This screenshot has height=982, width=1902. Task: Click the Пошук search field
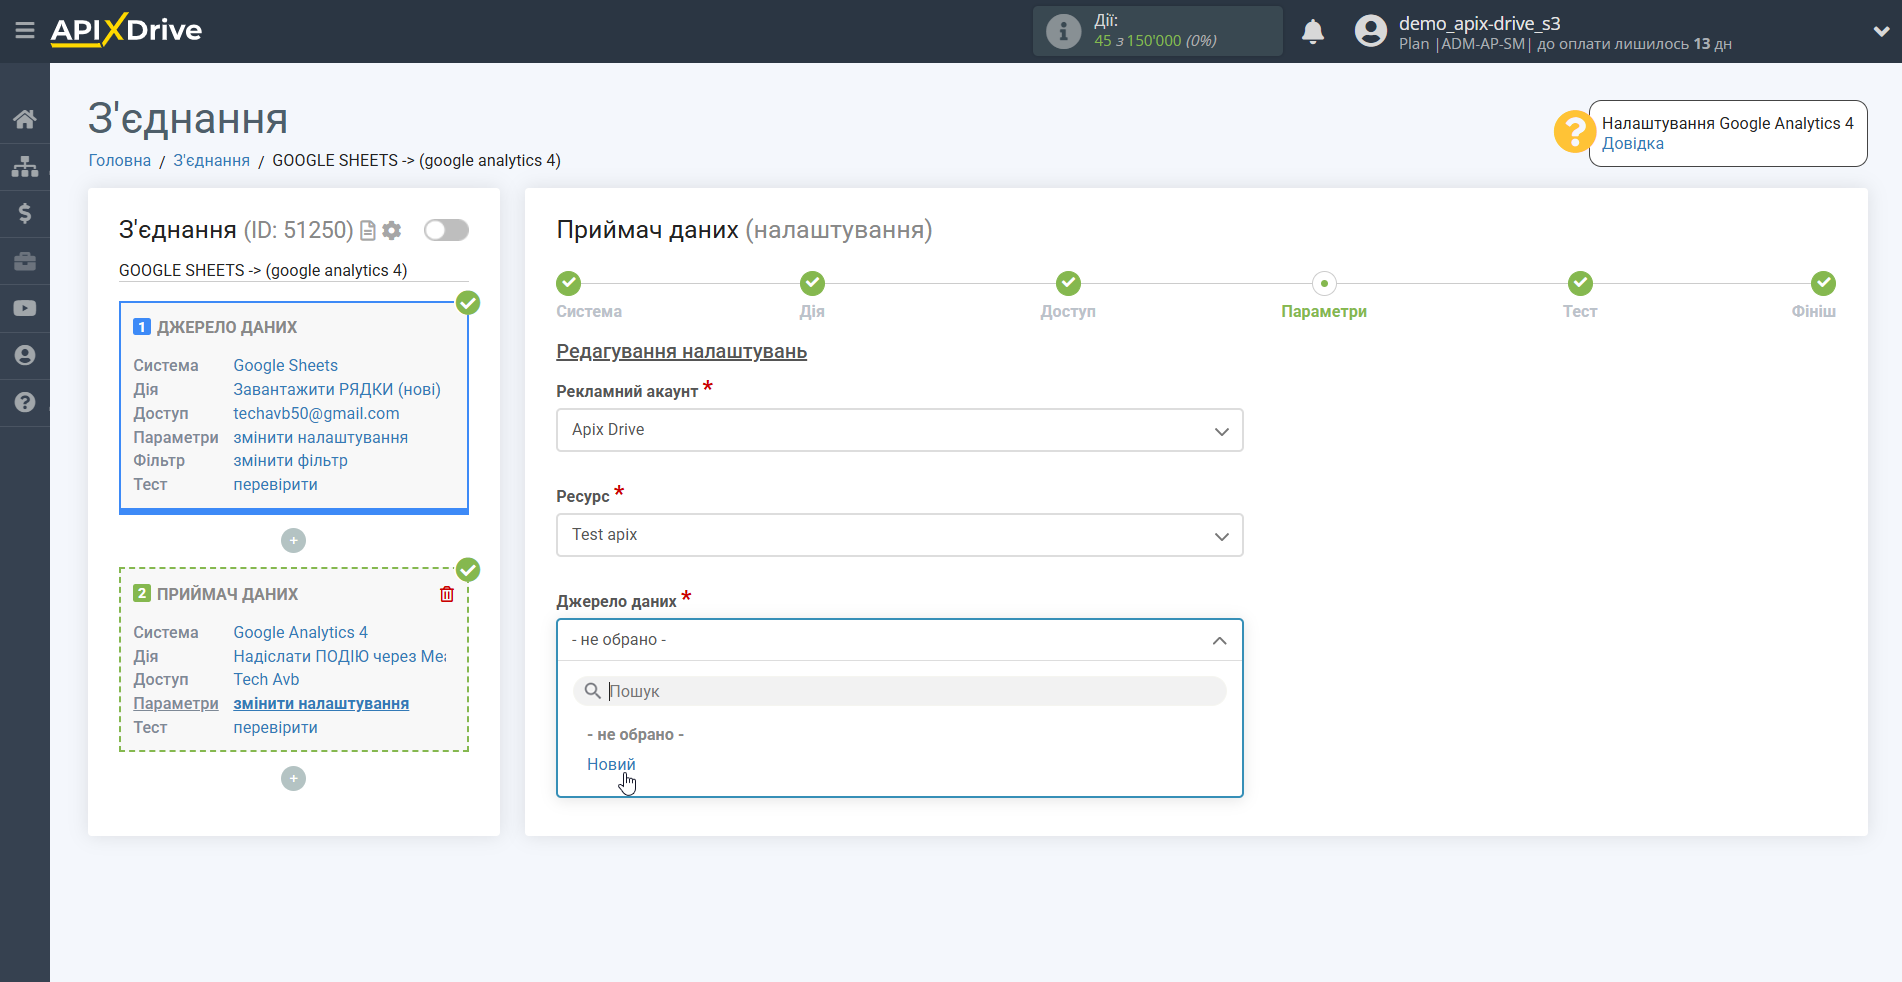tap(899, 691)
